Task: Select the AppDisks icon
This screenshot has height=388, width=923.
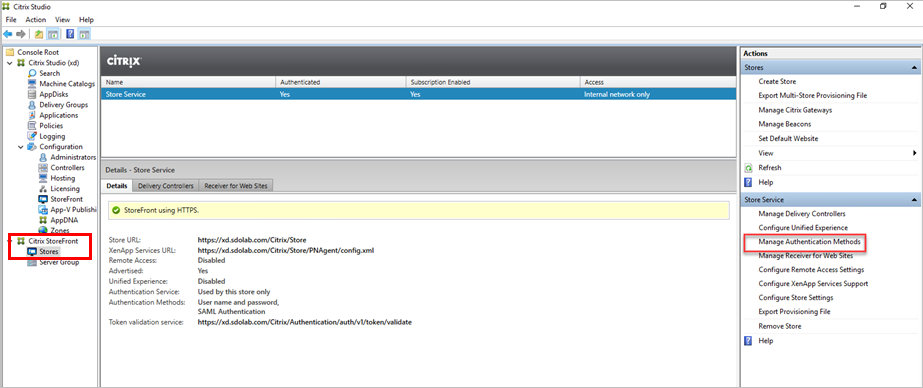Action: pos(33,94)
